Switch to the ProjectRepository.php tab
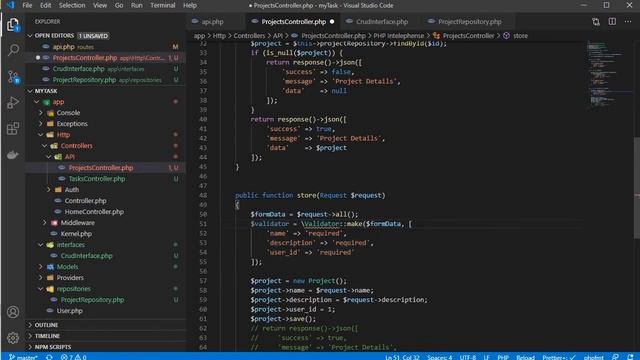640x360 pixels. [x=469, y=22]
